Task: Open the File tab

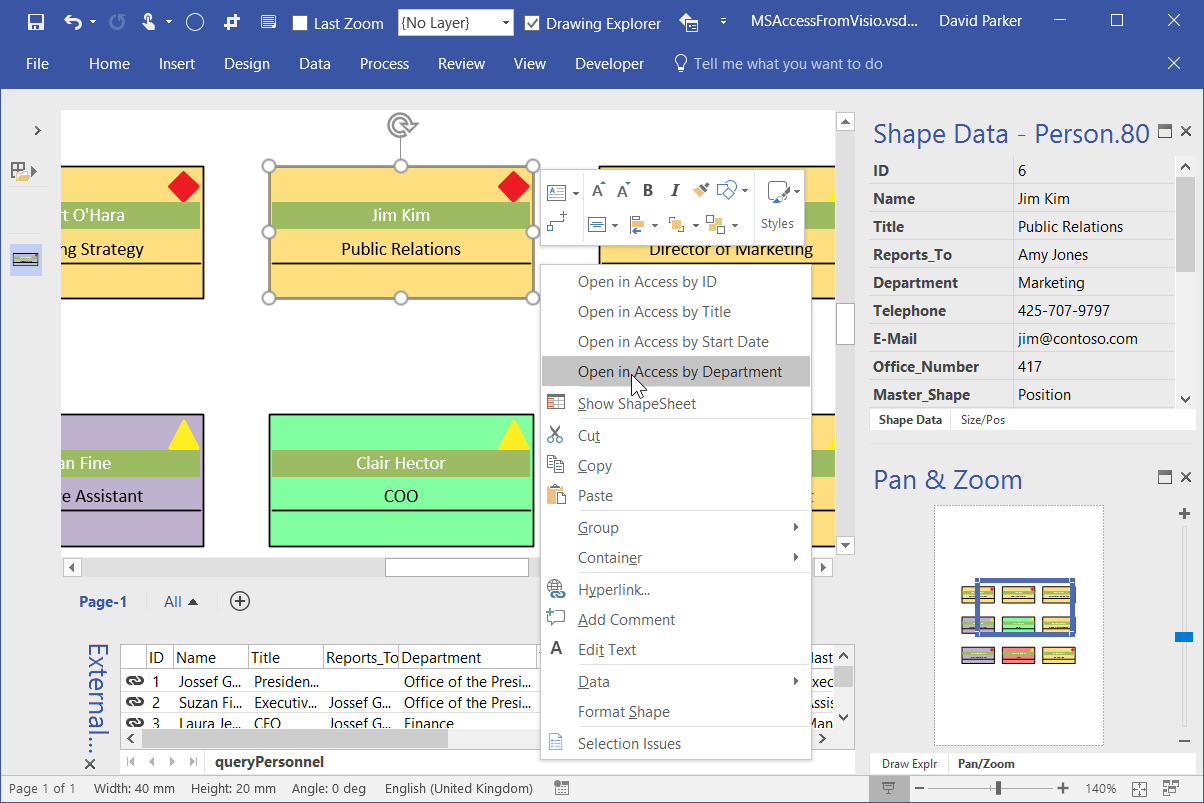Action: (x=37, y=63)
